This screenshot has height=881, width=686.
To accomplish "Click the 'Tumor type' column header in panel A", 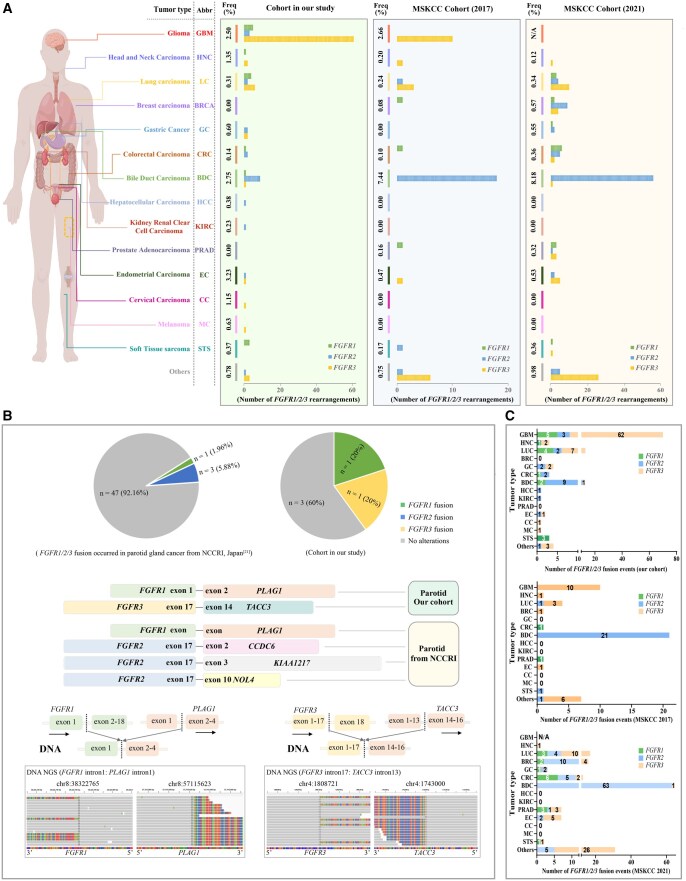I will pyautogui.click(x=172, y=10).
